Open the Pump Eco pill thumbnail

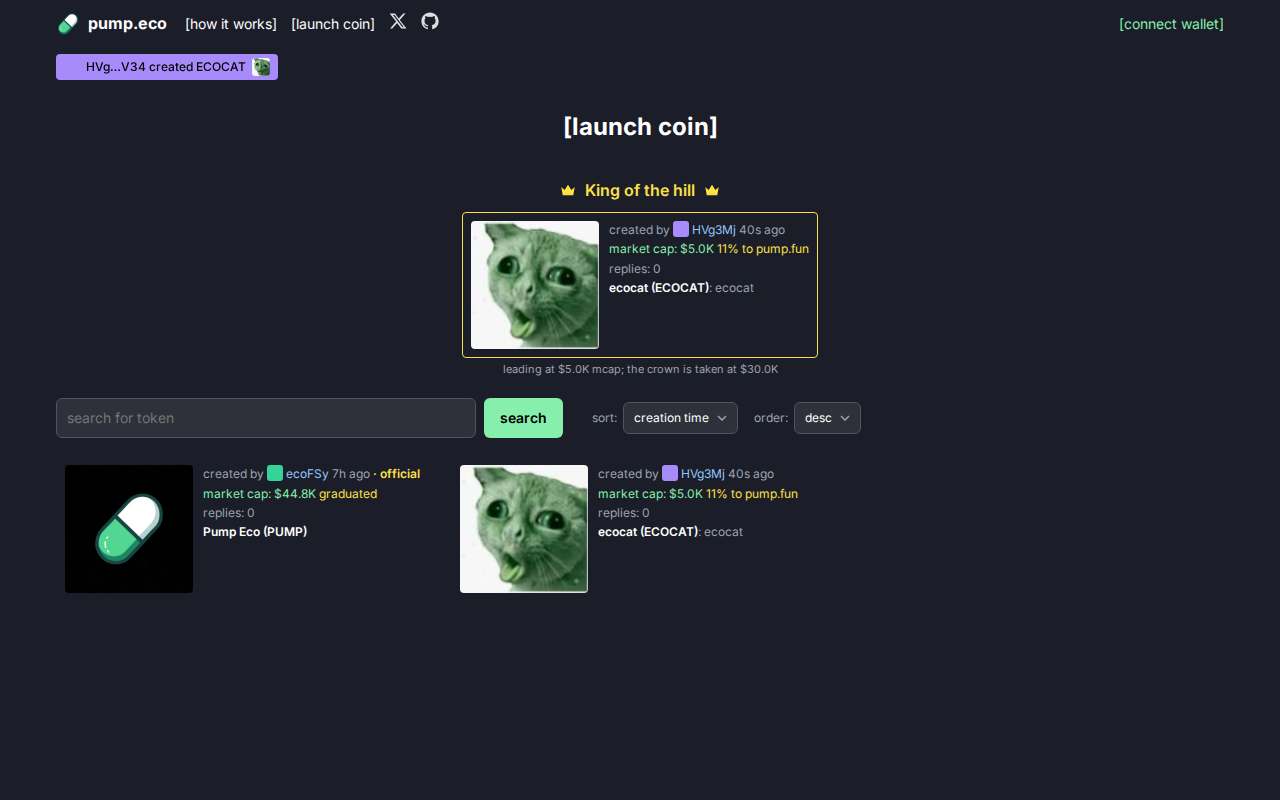point(129,529)
